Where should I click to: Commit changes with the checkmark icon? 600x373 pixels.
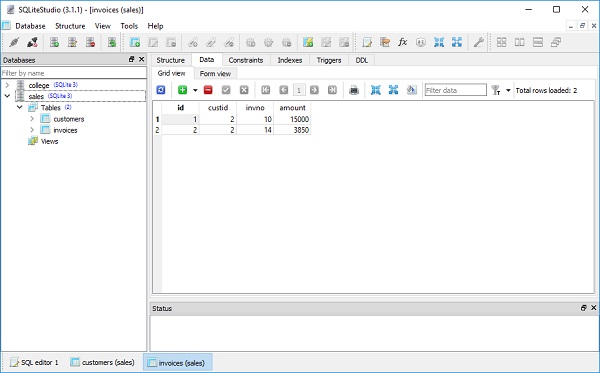[x=226, y=90]
